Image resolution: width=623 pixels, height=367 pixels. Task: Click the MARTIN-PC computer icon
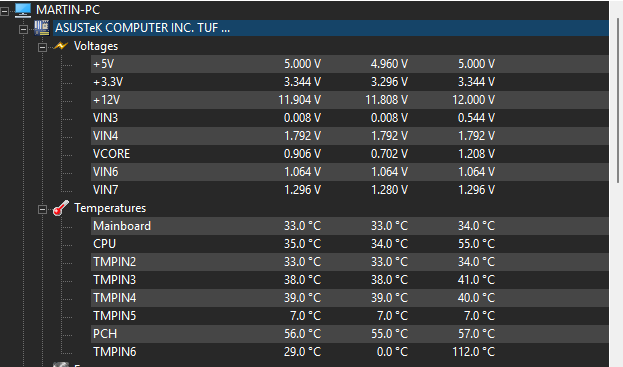pyautogui.click(x=23, y=10)
